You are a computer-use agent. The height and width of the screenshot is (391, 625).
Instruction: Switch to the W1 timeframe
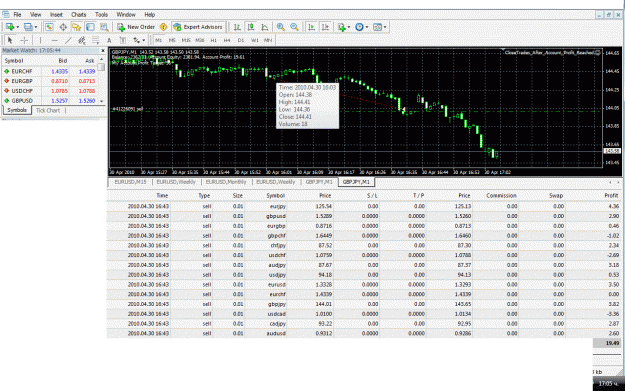point(255,40)
